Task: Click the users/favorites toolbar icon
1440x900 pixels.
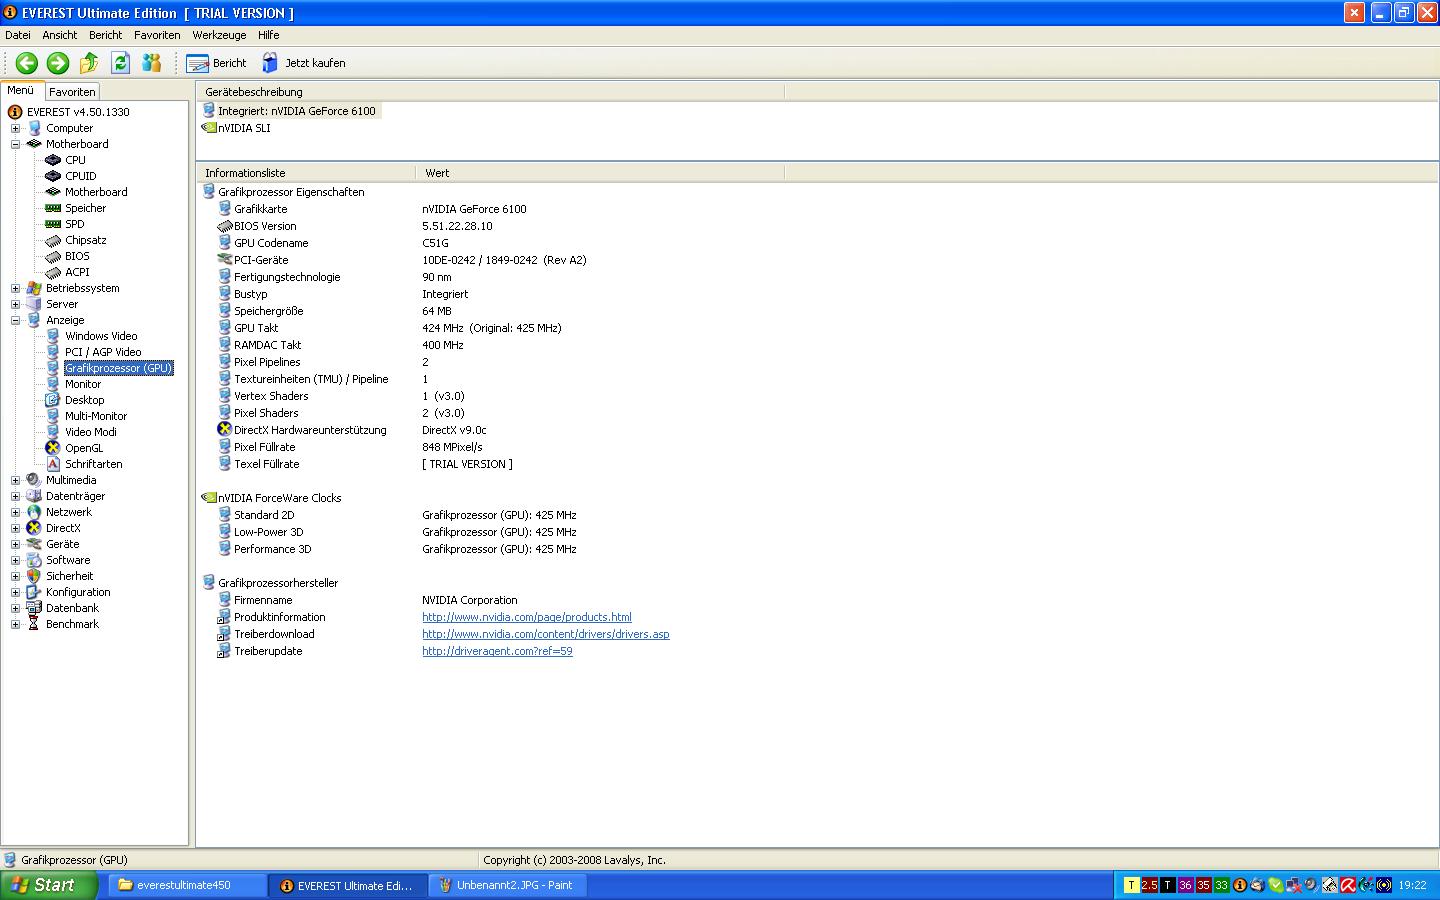Action: pos(152,63)
